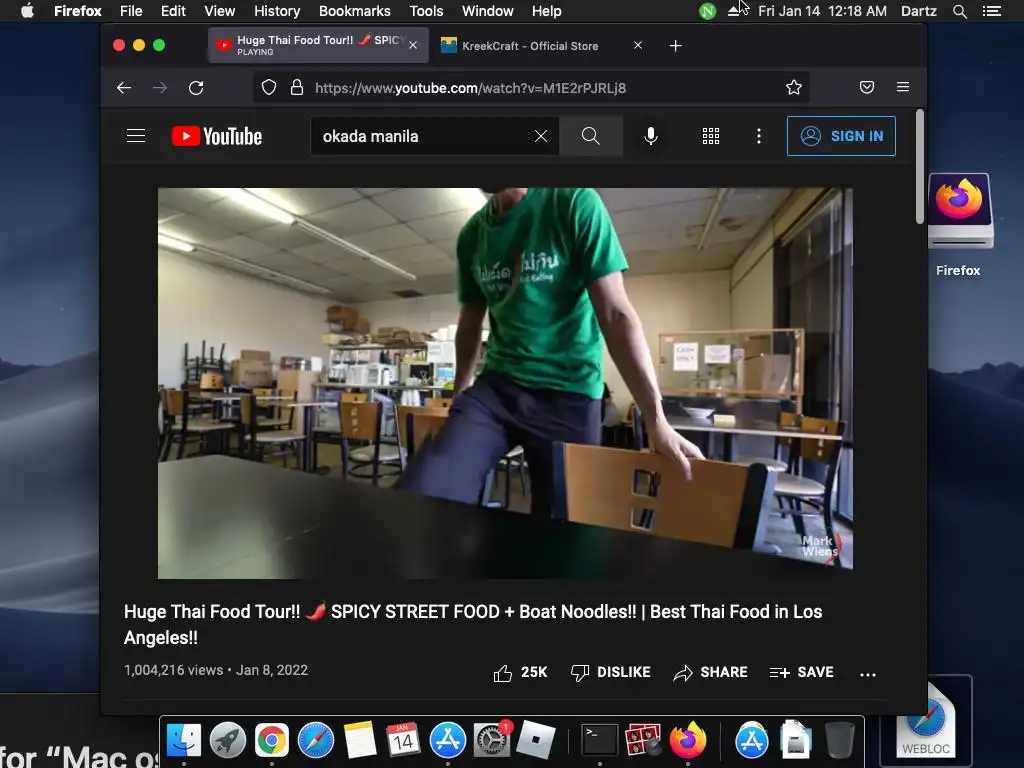The image size is (1024, 768).
Task: Select the Firefox disk image on desktop
Action: click(959, 212)
